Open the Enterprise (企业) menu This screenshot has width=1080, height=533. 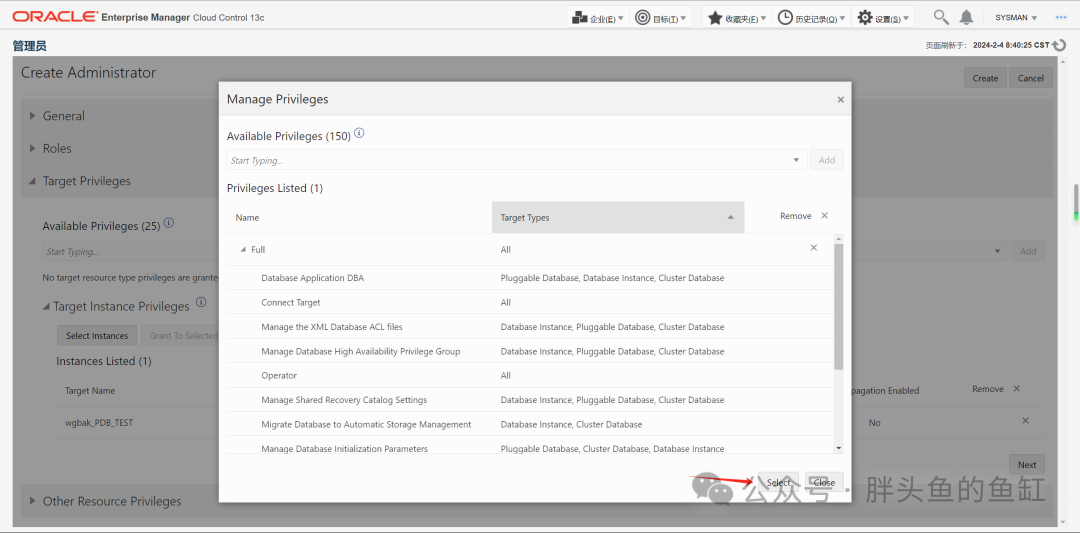(598, 18)
